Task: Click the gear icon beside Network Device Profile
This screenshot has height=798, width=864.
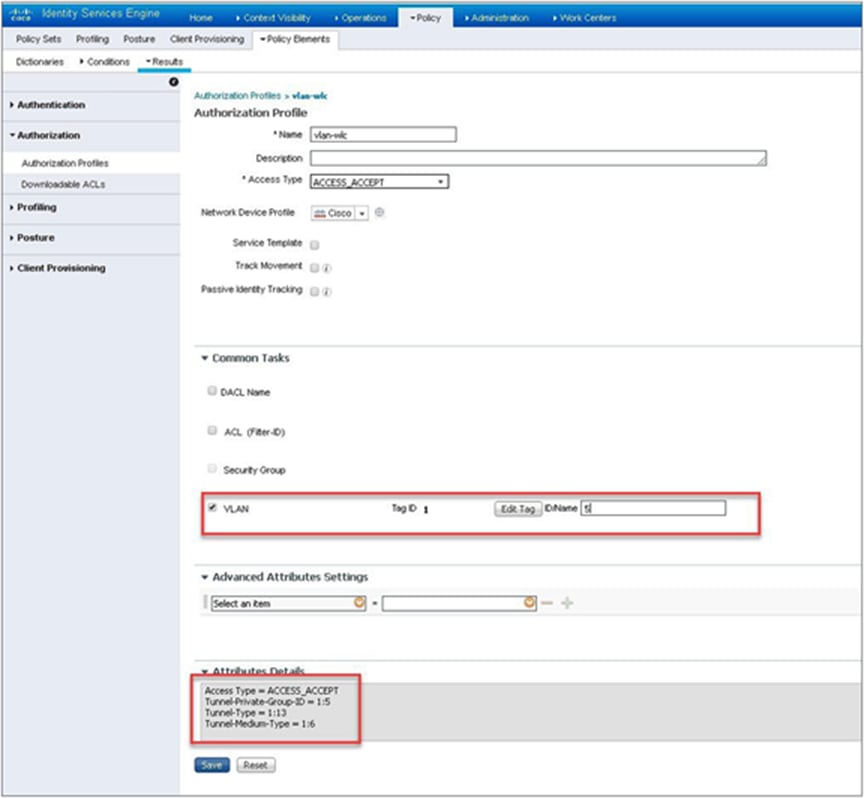Action: click(381, 212)
